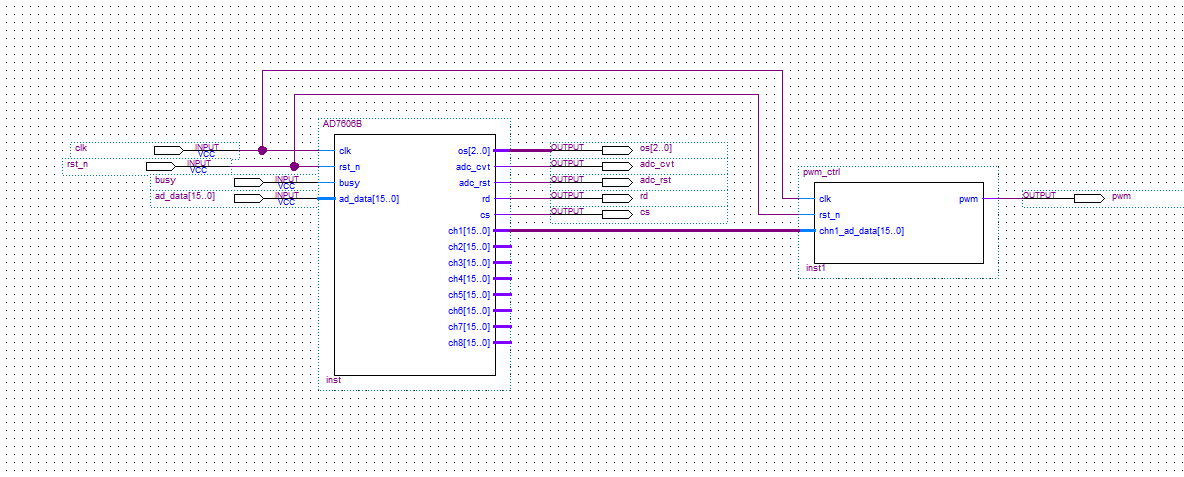Select the cs output pin symbol

pyautogui.click(x=617, y=214)
